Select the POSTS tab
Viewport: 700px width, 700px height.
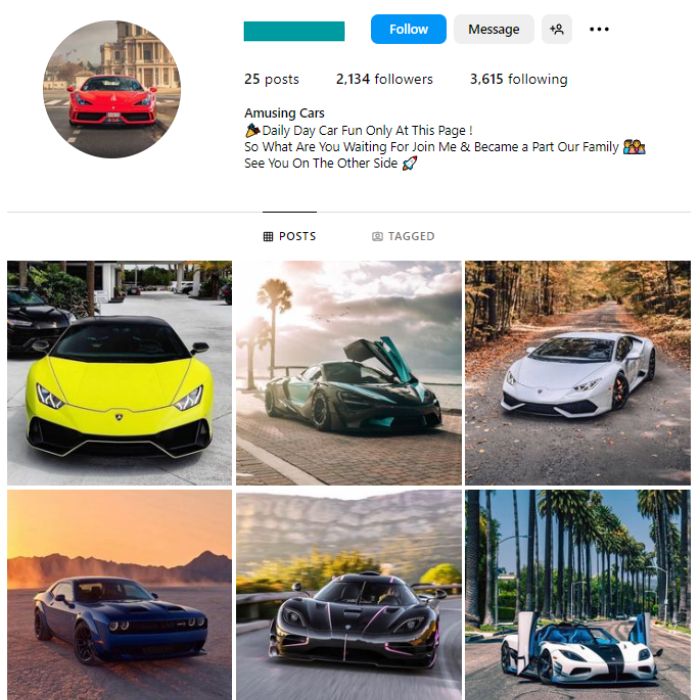[289, 236]
